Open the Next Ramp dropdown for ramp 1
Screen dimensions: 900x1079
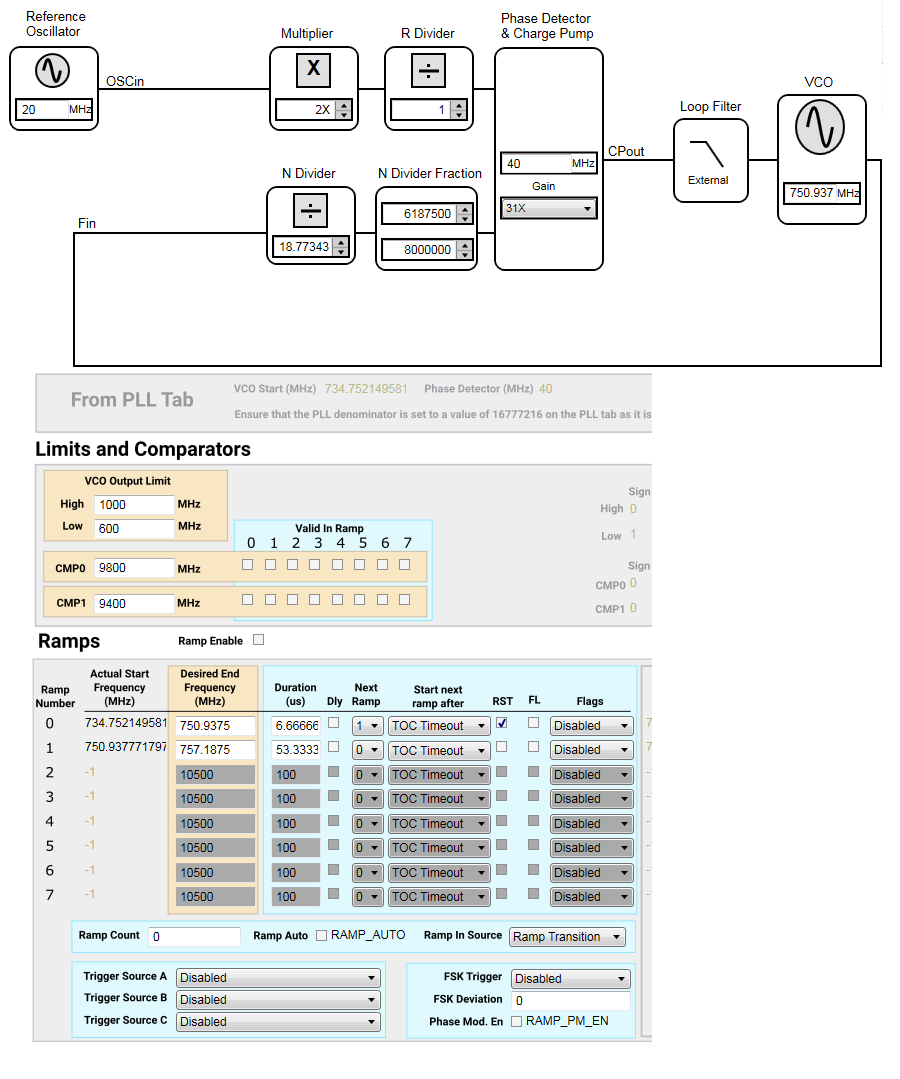click(x=367, y=750)
